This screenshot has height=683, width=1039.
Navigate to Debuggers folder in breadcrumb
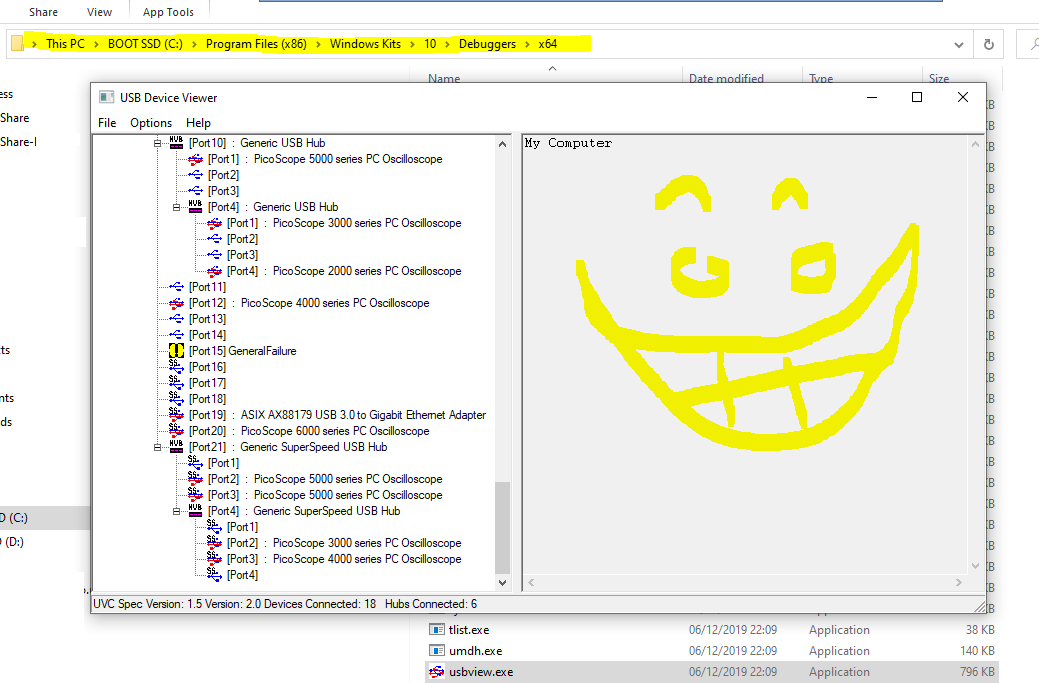click(487, 44)
